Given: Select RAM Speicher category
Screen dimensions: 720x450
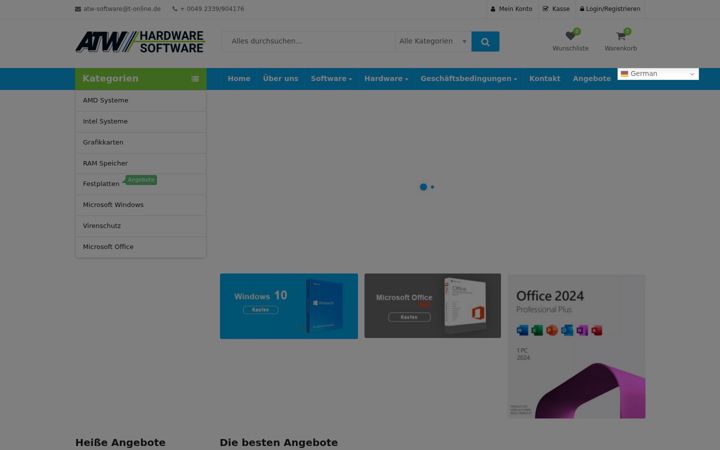Looking at the screenshot, I should (141, 163).
